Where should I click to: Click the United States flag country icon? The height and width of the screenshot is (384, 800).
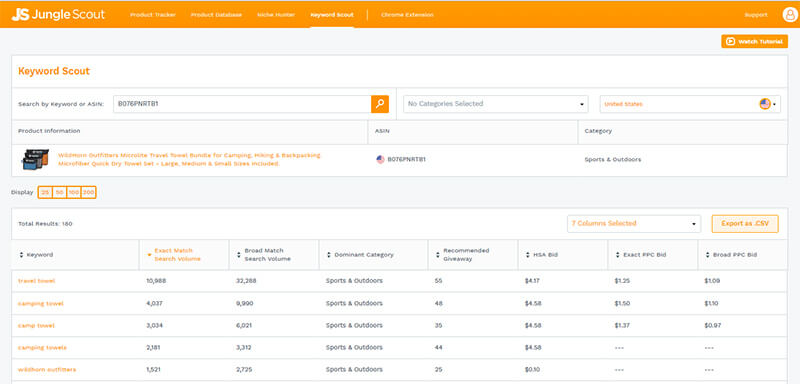pyautogui.click(x=764, y=104)
